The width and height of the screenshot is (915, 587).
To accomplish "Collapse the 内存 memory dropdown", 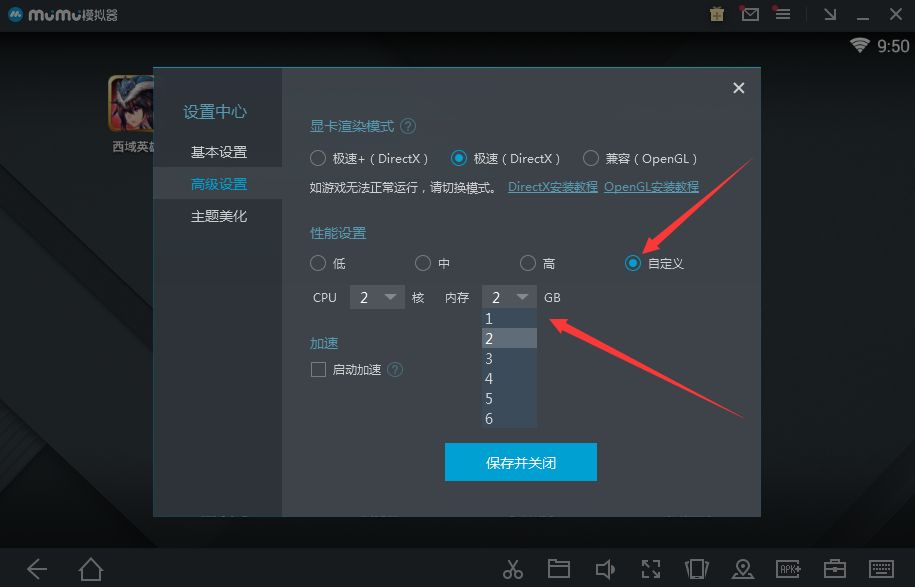I will [509, 297].
